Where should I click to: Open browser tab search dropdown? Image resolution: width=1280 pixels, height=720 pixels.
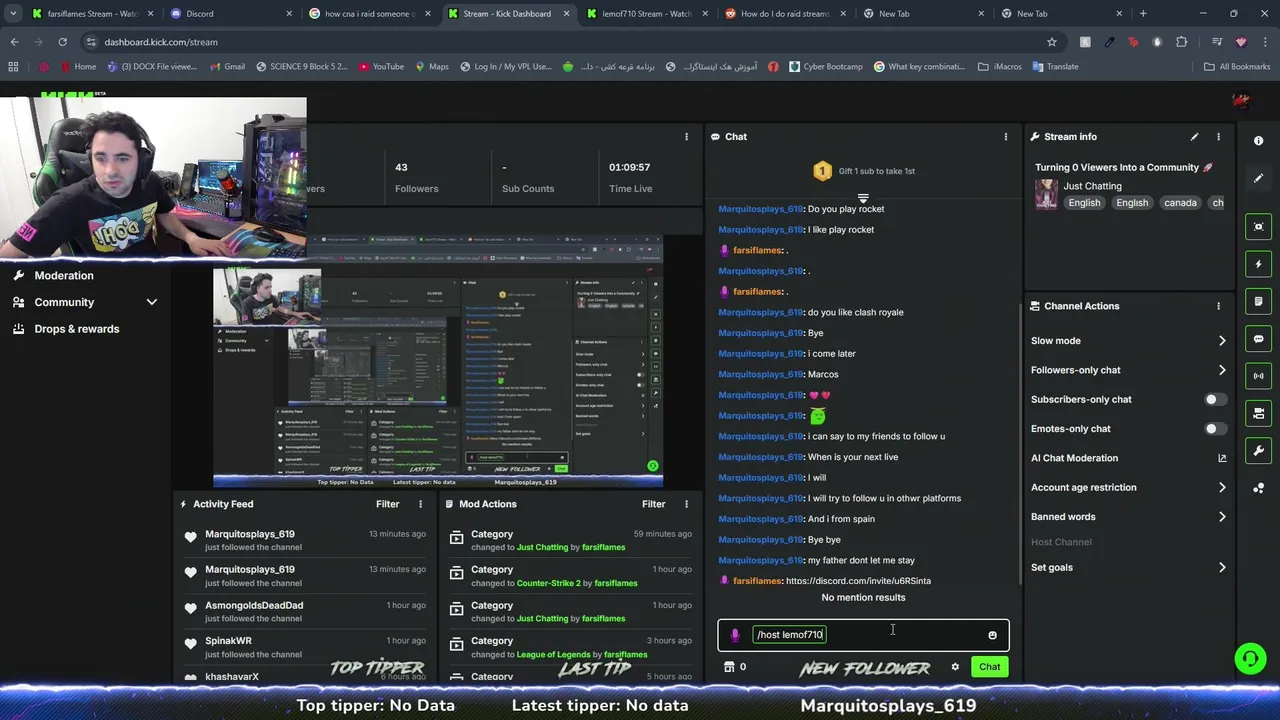click(x=13, y=14)
